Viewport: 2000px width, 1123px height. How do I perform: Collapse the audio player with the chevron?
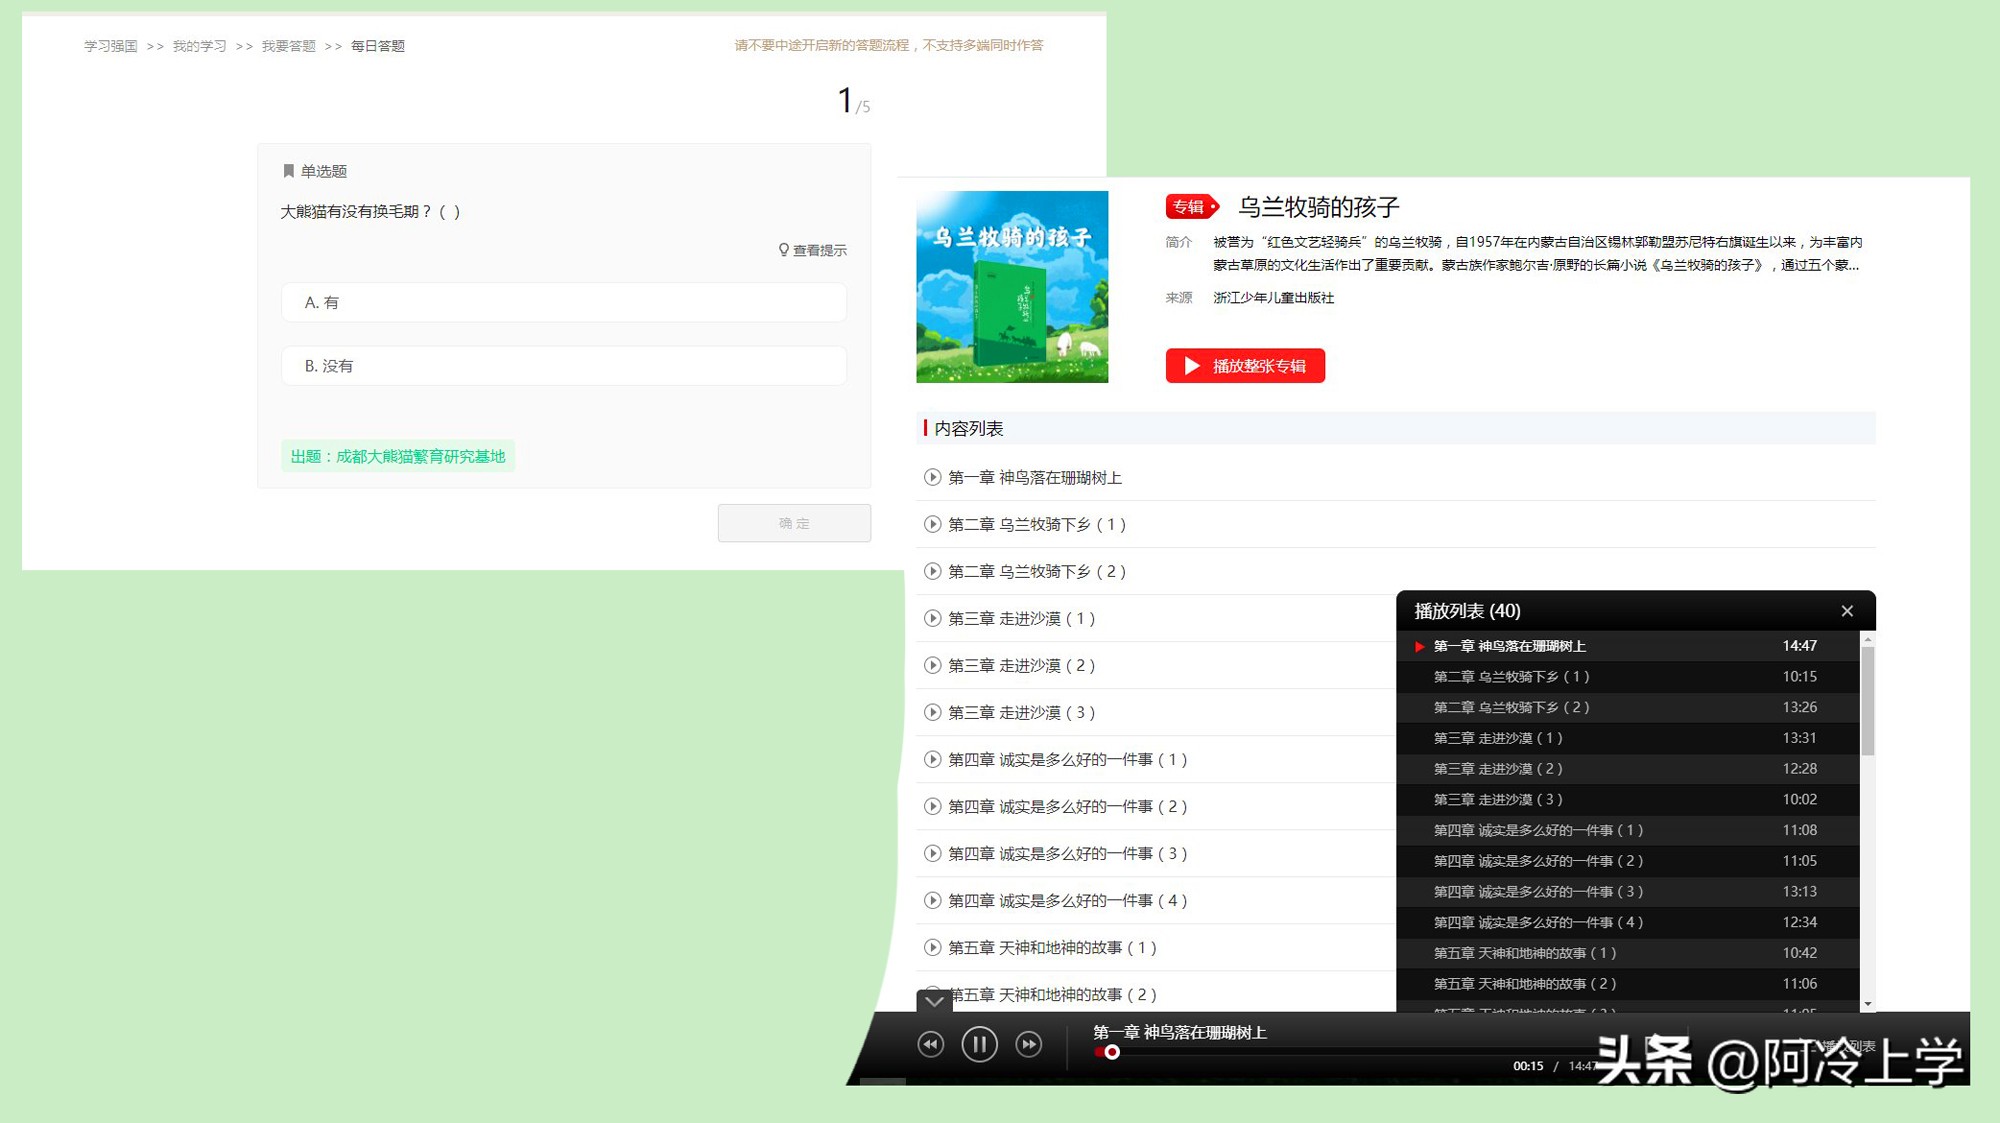coord(935,1002)
